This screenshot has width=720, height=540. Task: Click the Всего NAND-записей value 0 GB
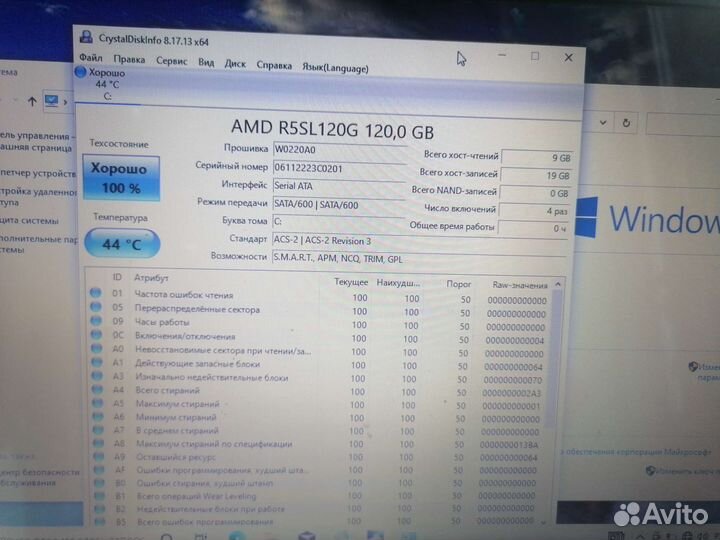(x=534, y=193)
